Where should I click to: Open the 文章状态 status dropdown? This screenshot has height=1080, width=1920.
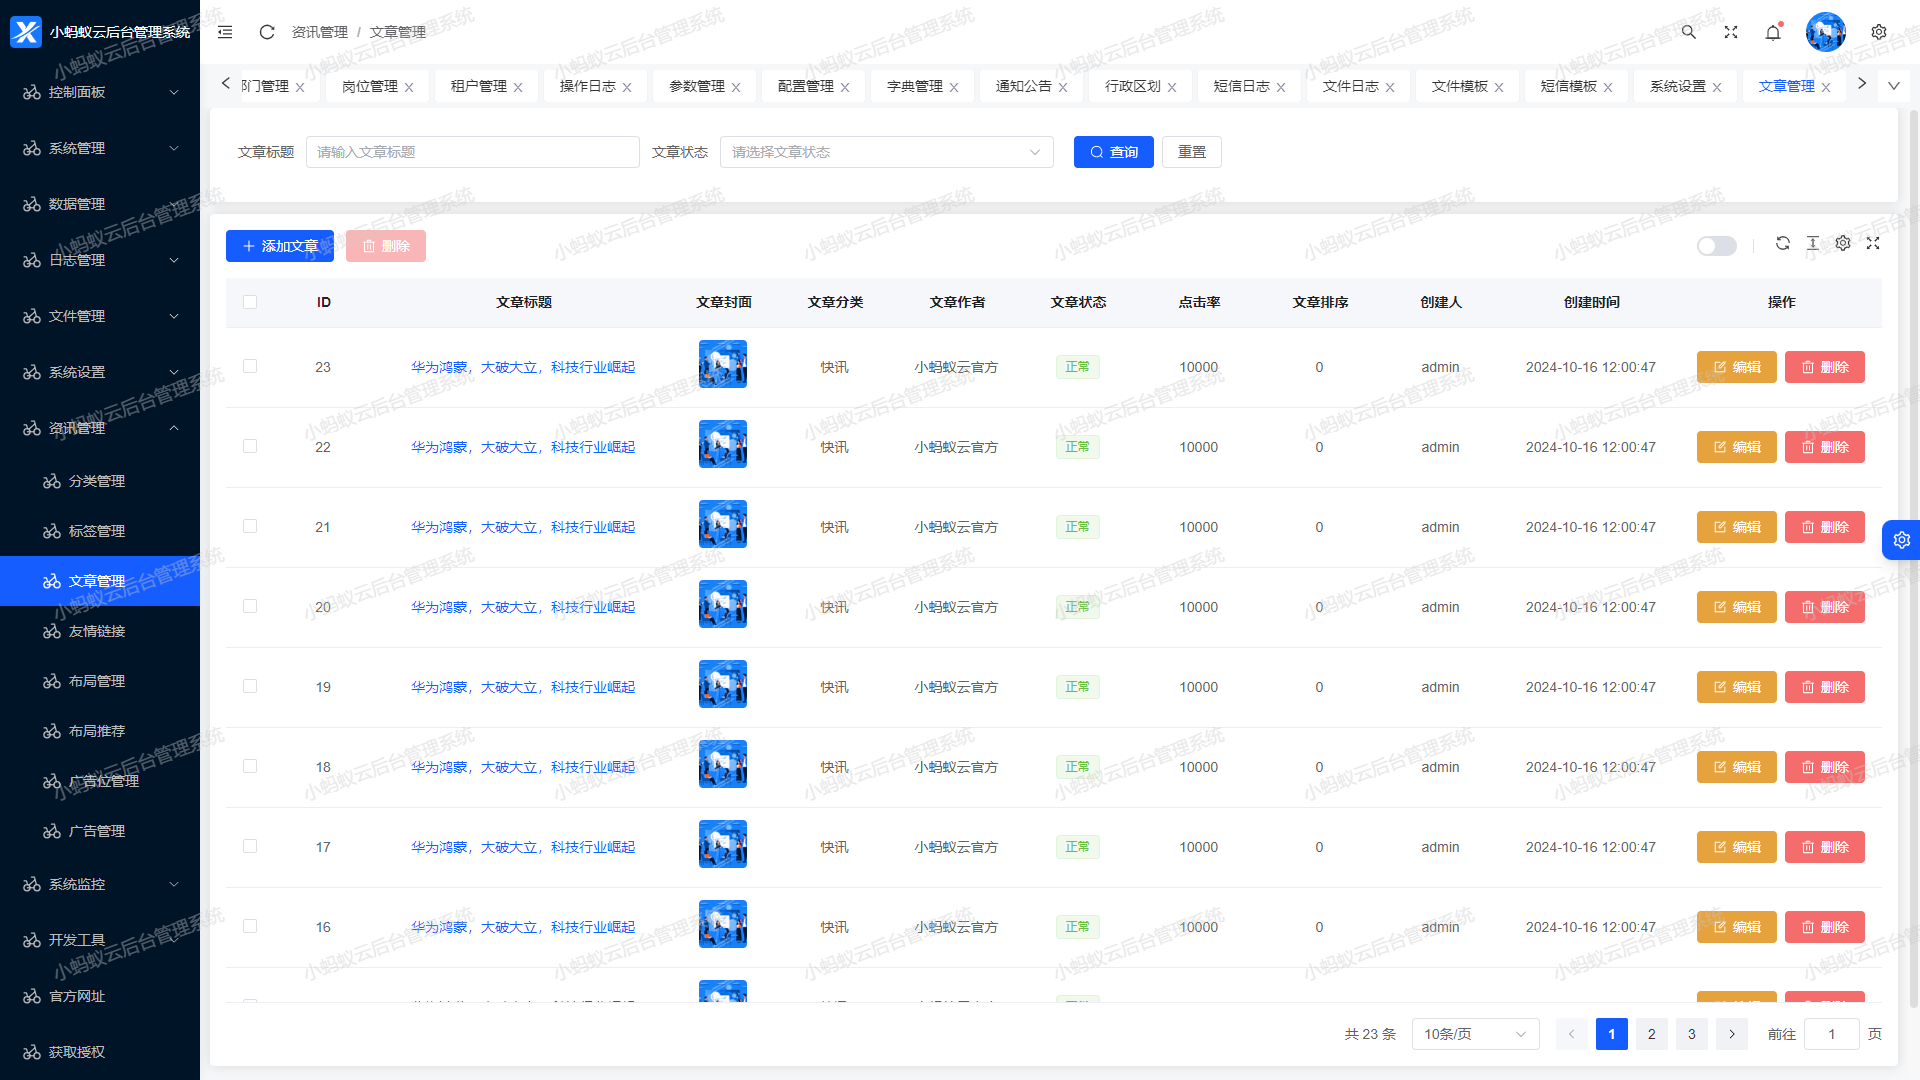click(886, 152)
